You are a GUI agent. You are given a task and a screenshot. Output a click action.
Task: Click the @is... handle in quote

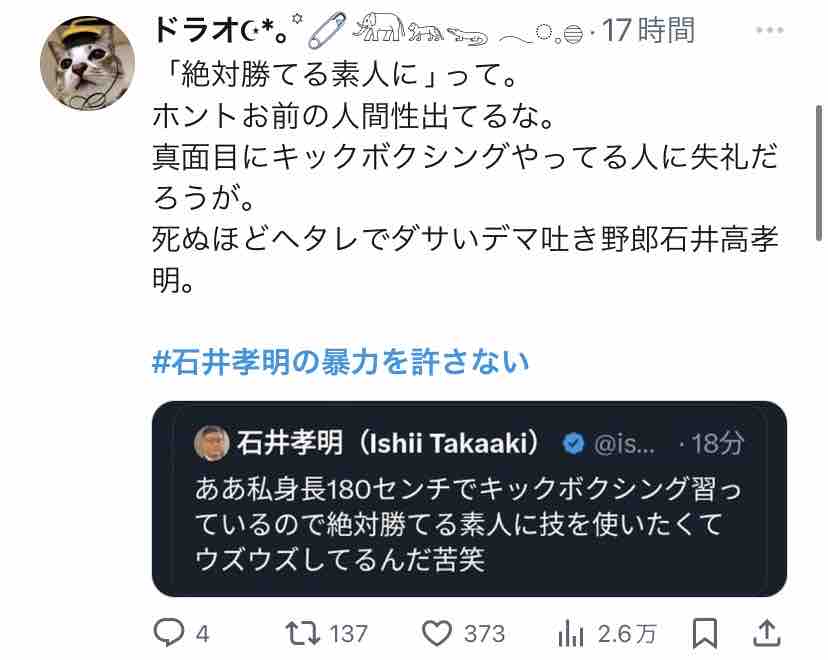[624, 444]
